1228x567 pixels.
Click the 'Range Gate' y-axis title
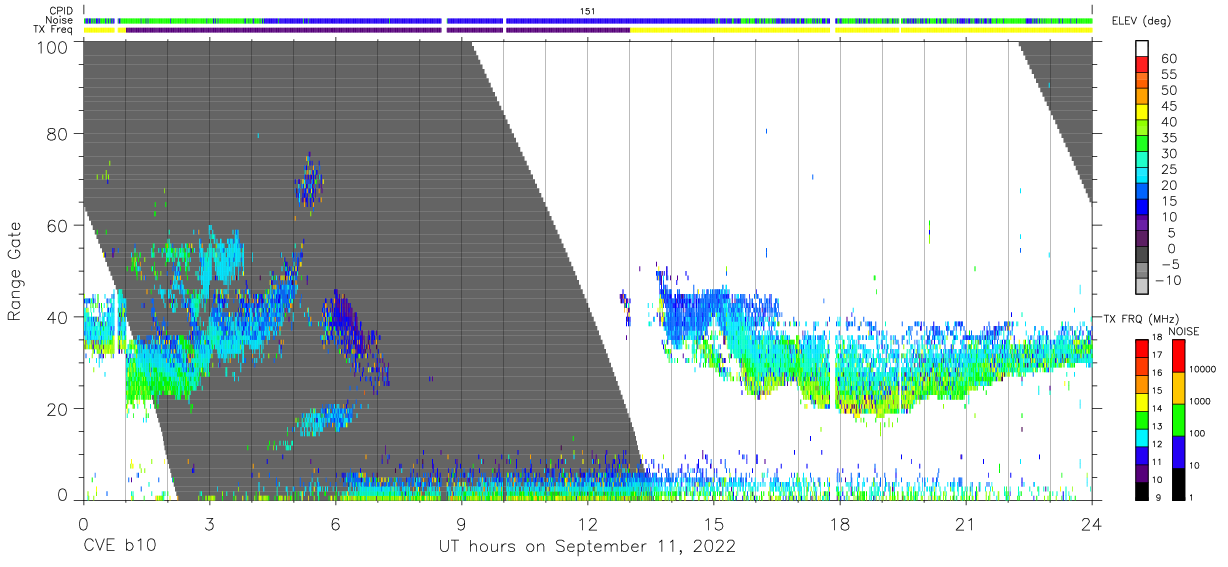(x=15, y=272)
